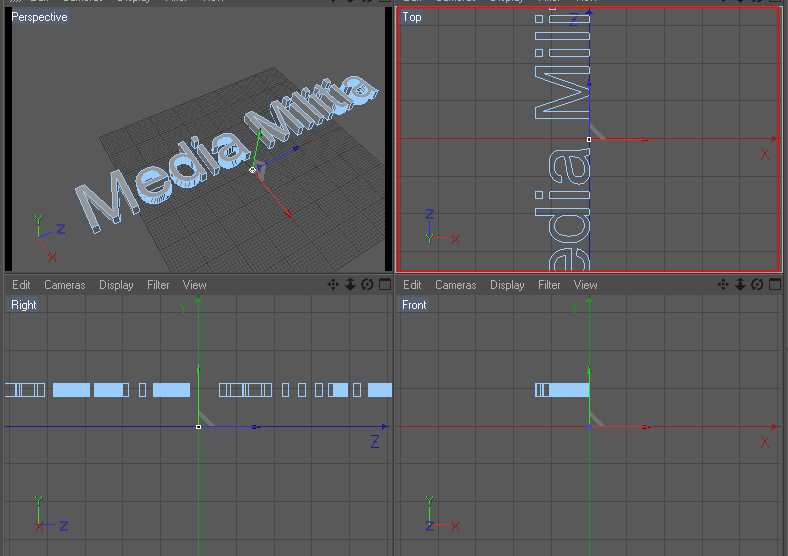788x556 pixels.
Task: Click the red X axis scale handle in Front view
Action: click(x=645, y=427)
